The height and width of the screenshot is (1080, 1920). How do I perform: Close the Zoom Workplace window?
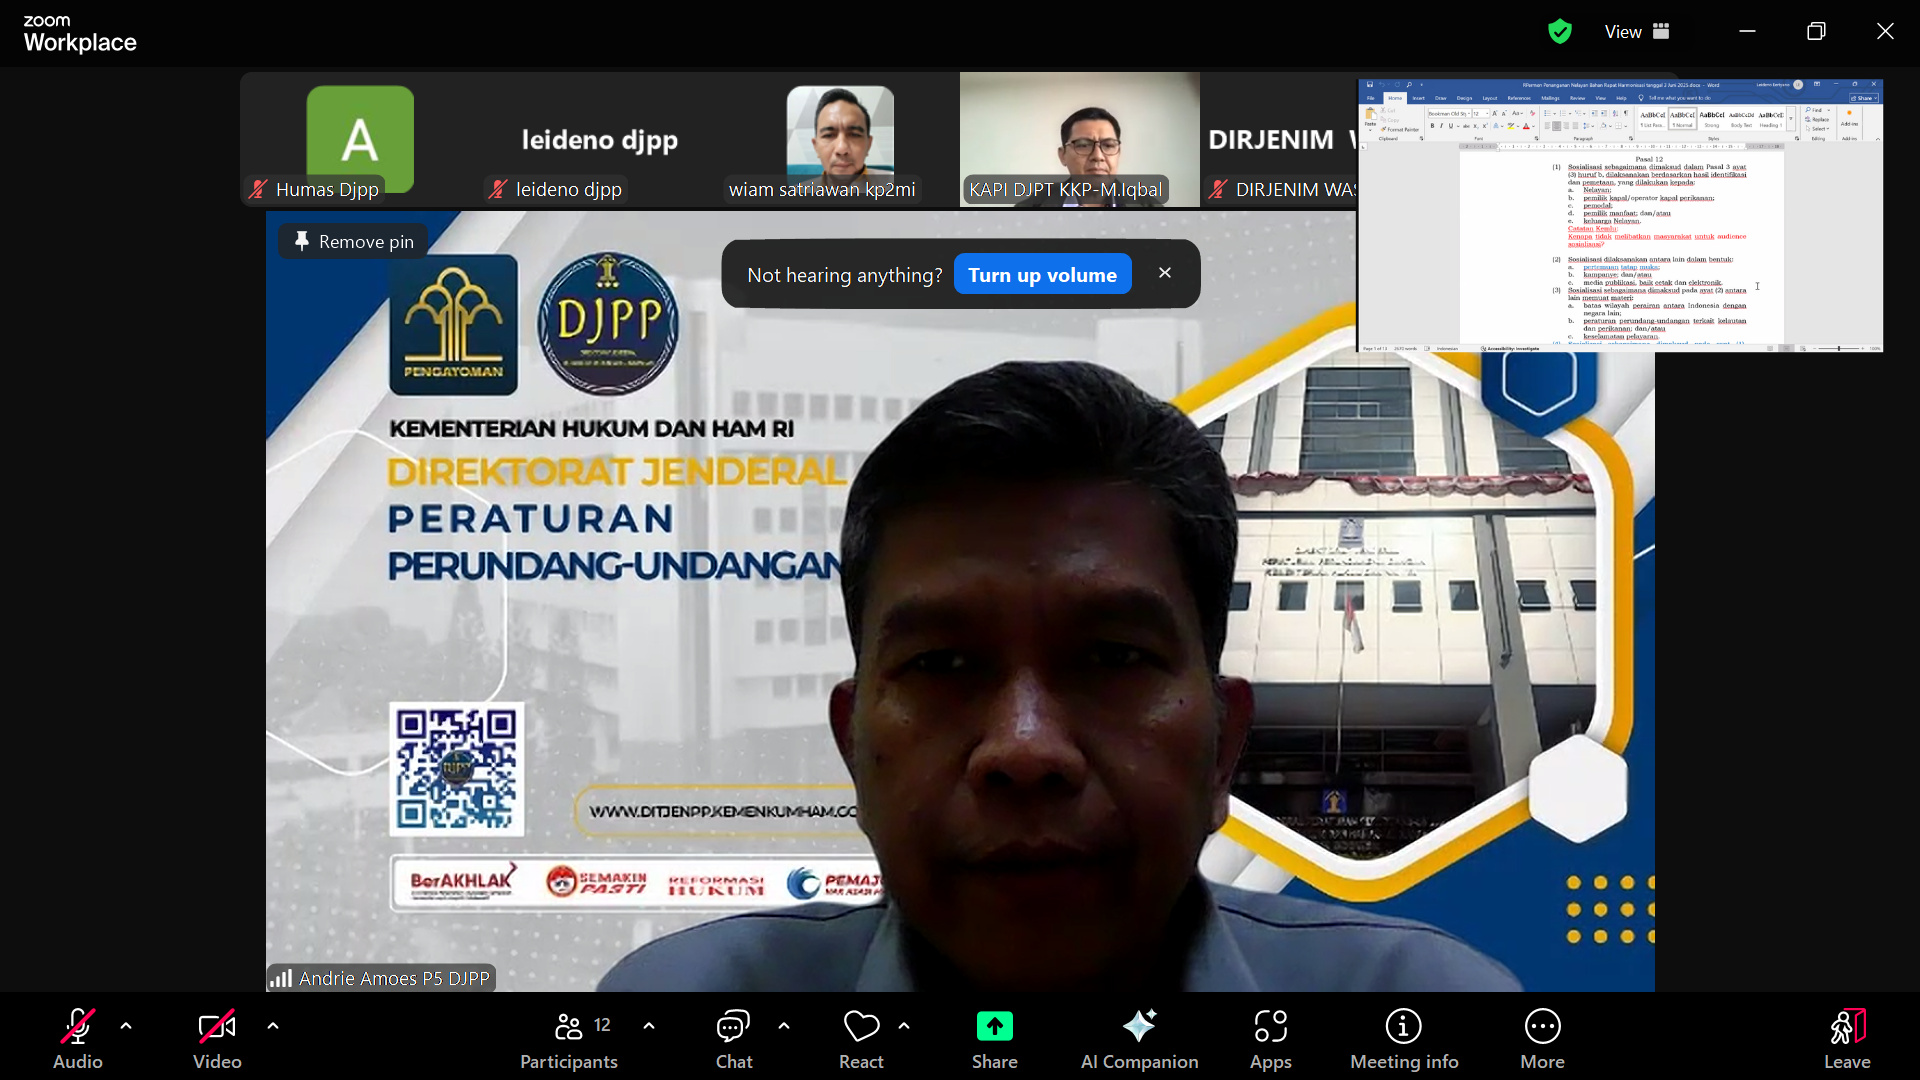[x=1885, y=32]
